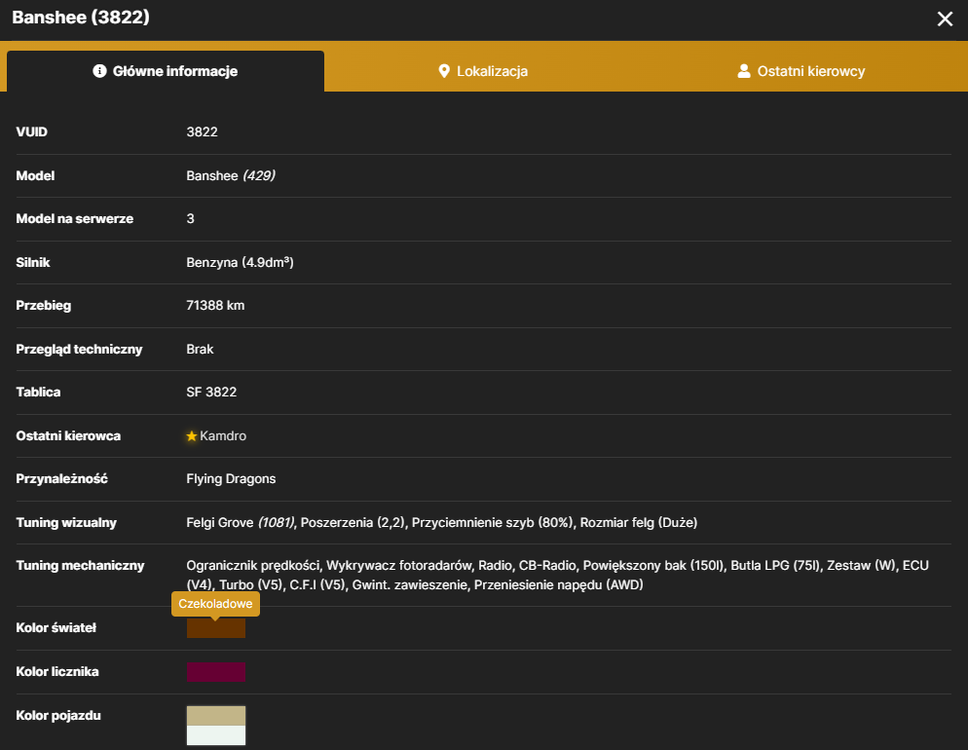Viewport: 968px width, 750px height.
Task: Click the beige top Kolor pojazdu swatch
Action: (216, 716)
